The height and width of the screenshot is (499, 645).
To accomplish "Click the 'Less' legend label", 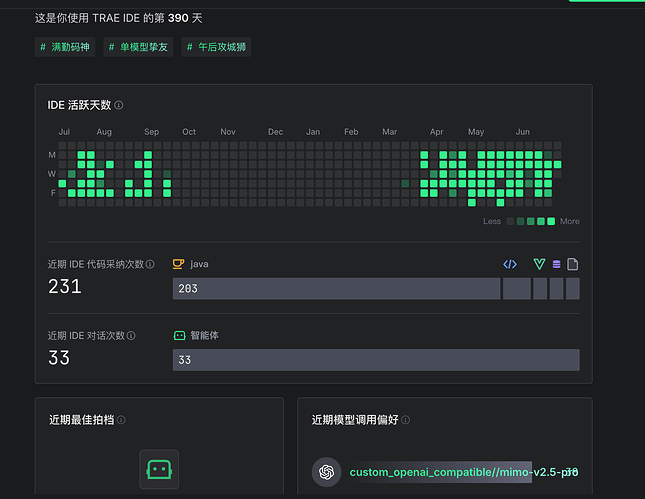I will click(492, 221).
